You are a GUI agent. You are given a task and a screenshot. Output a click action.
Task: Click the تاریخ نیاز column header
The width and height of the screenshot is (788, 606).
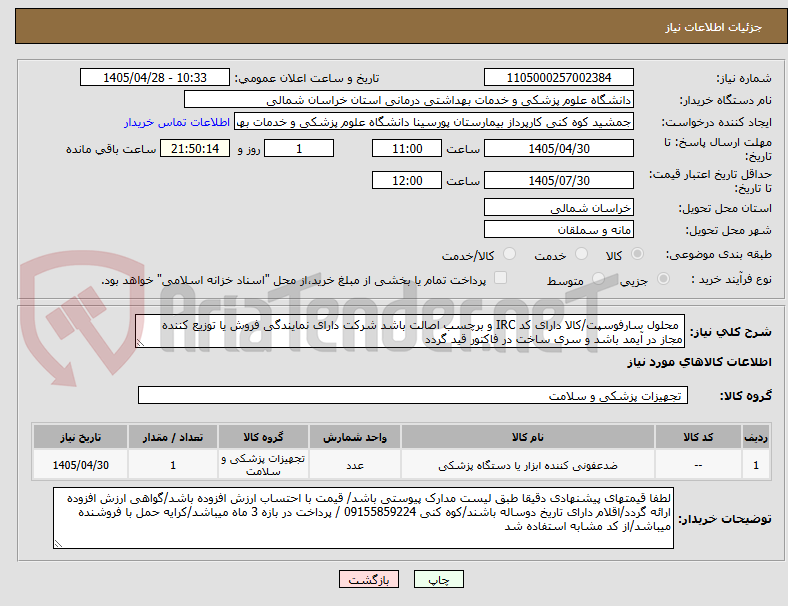80,437
